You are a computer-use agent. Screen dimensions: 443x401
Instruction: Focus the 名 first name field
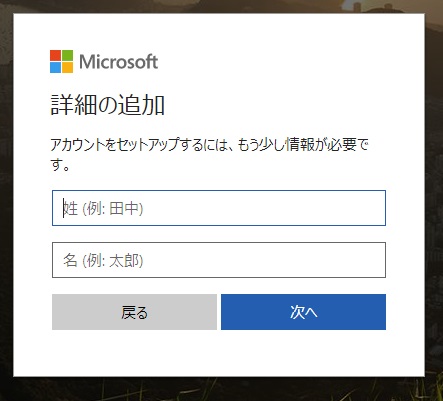pos(219,260)
